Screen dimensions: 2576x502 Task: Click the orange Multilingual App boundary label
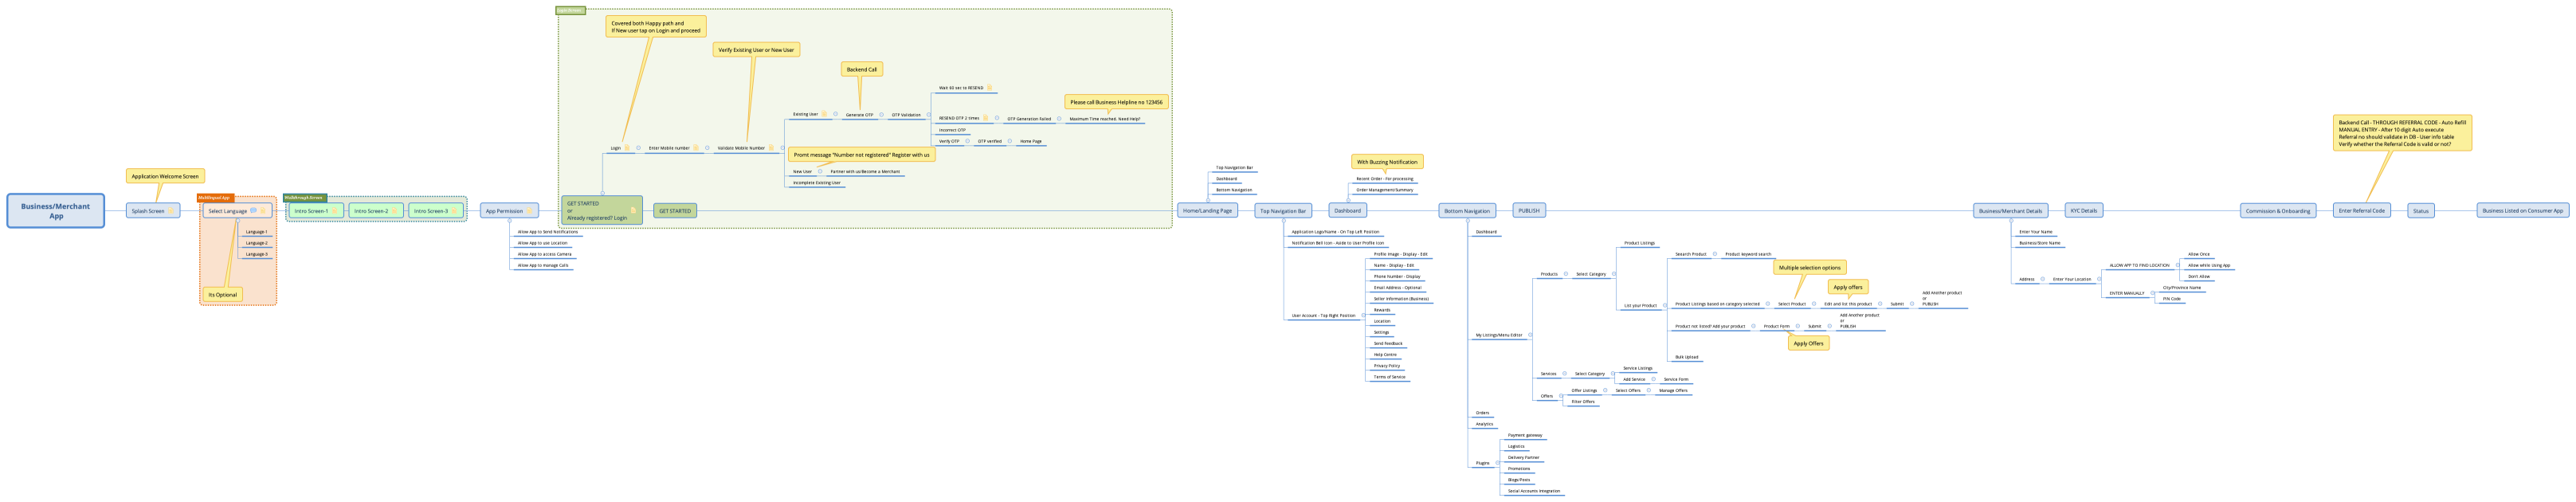coord(215,198)
